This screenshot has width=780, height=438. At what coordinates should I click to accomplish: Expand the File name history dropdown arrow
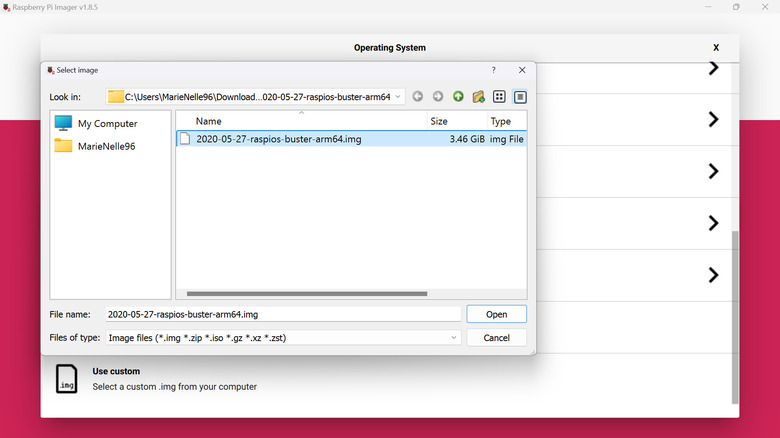[x=454, y=314]
